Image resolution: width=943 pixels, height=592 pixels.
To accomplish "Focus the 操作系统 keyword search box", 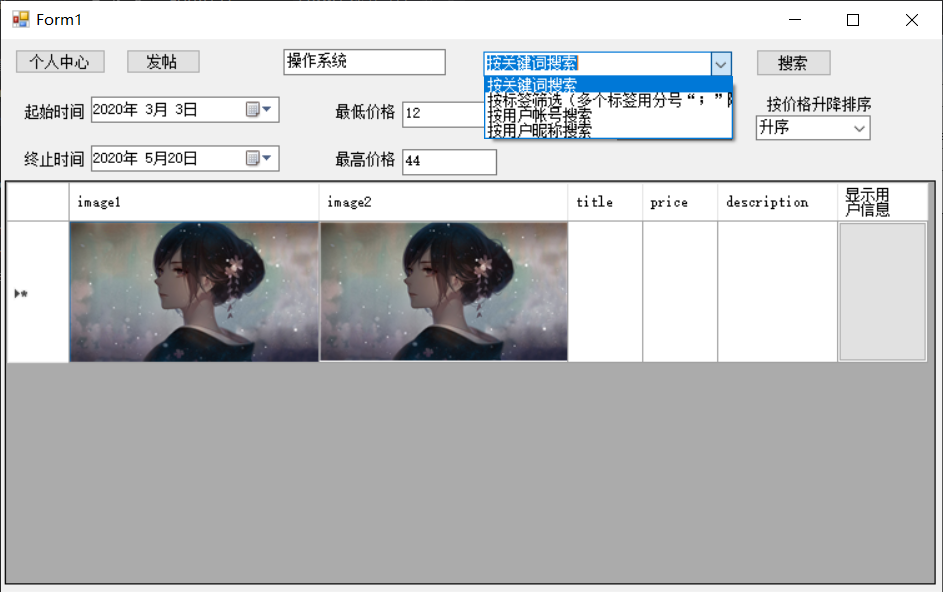I will click(364, 62).
